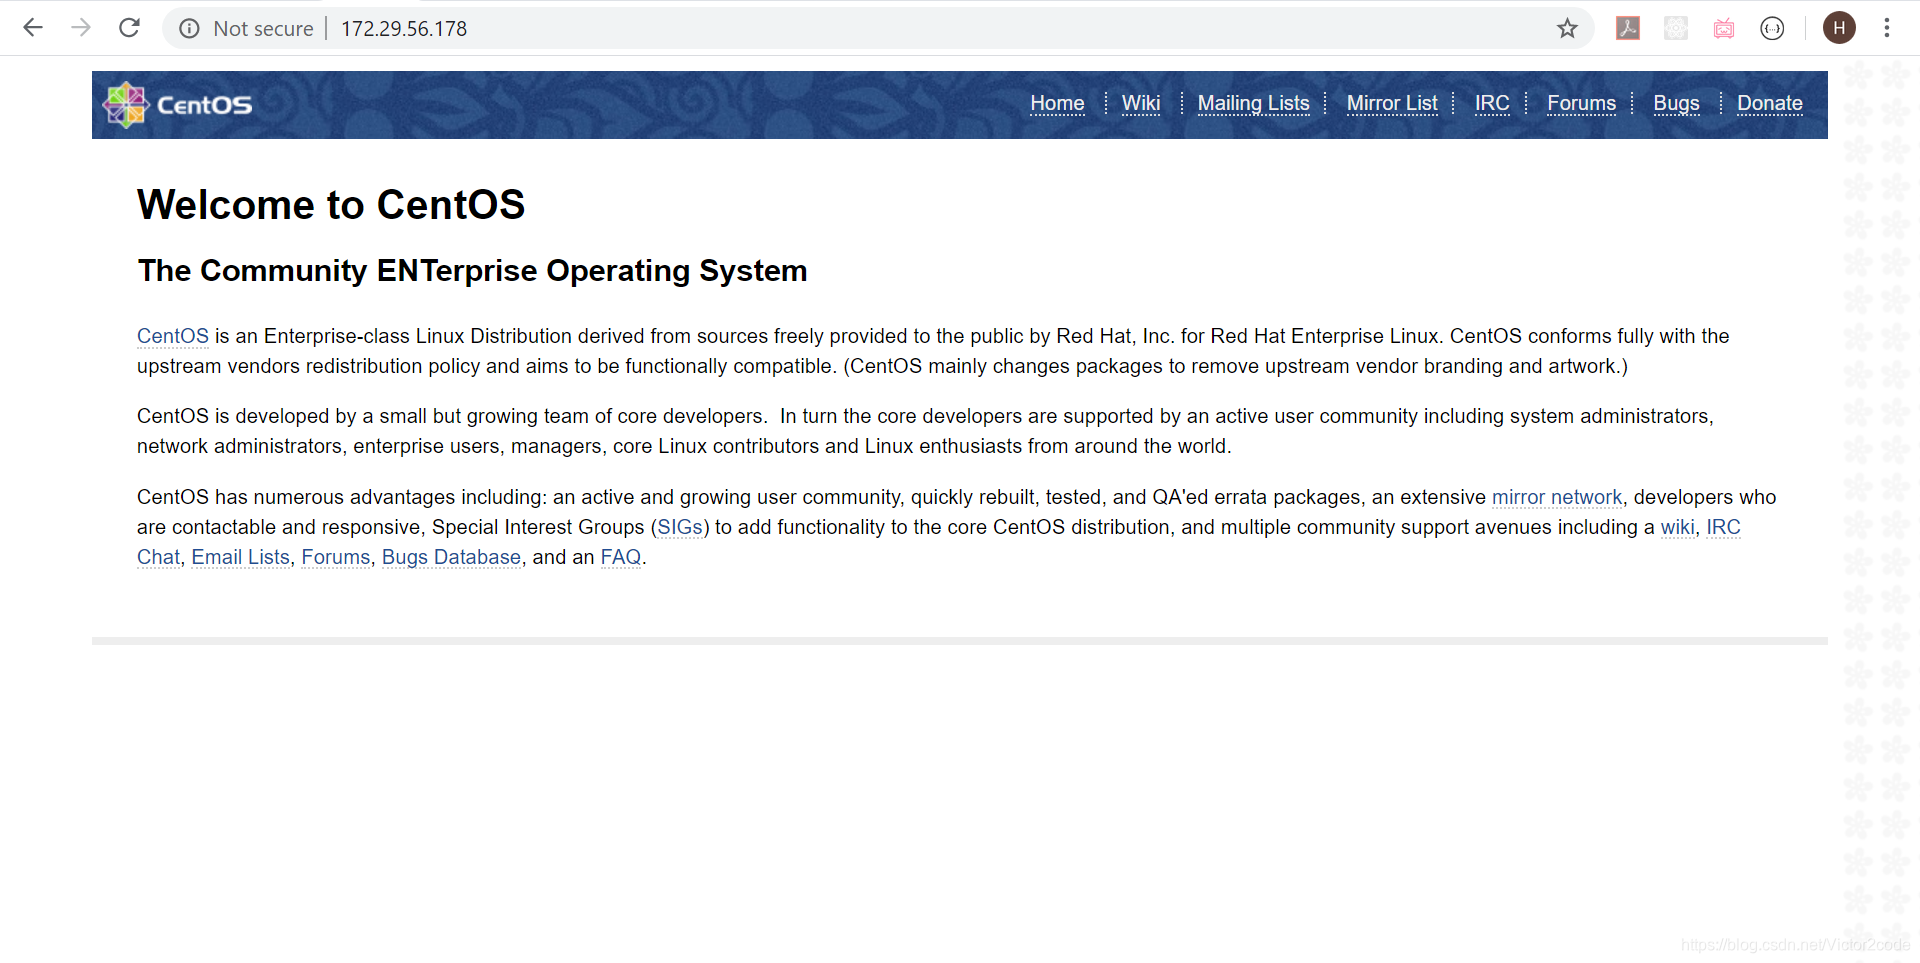This screenshot has width=1920, height=963.
Task: Click the Welcome to CentOS heading
Action: 331,205
